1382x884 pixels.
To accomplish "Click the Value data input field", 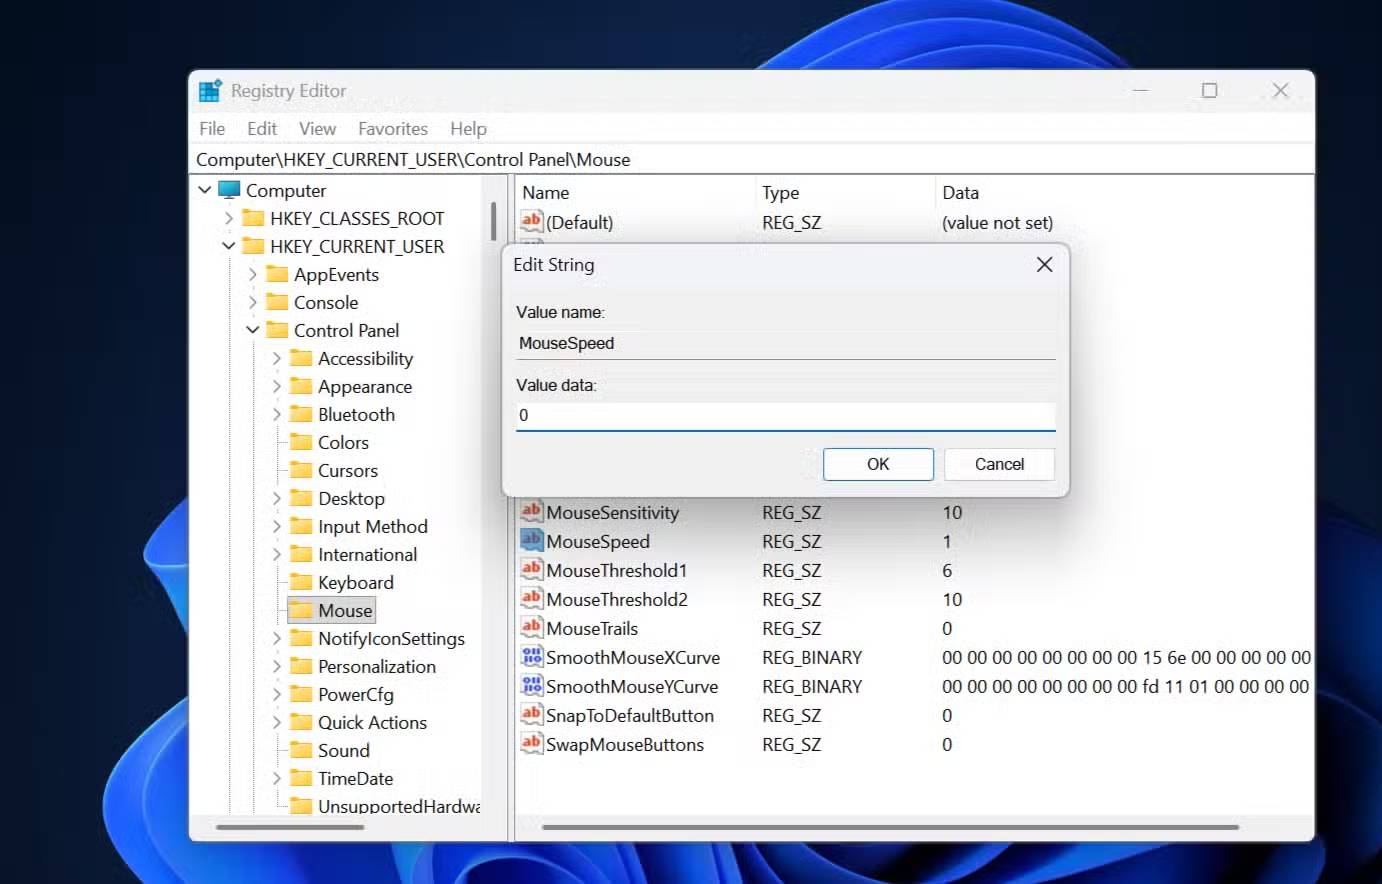I will pyautogui.click(x=785, y=416).
